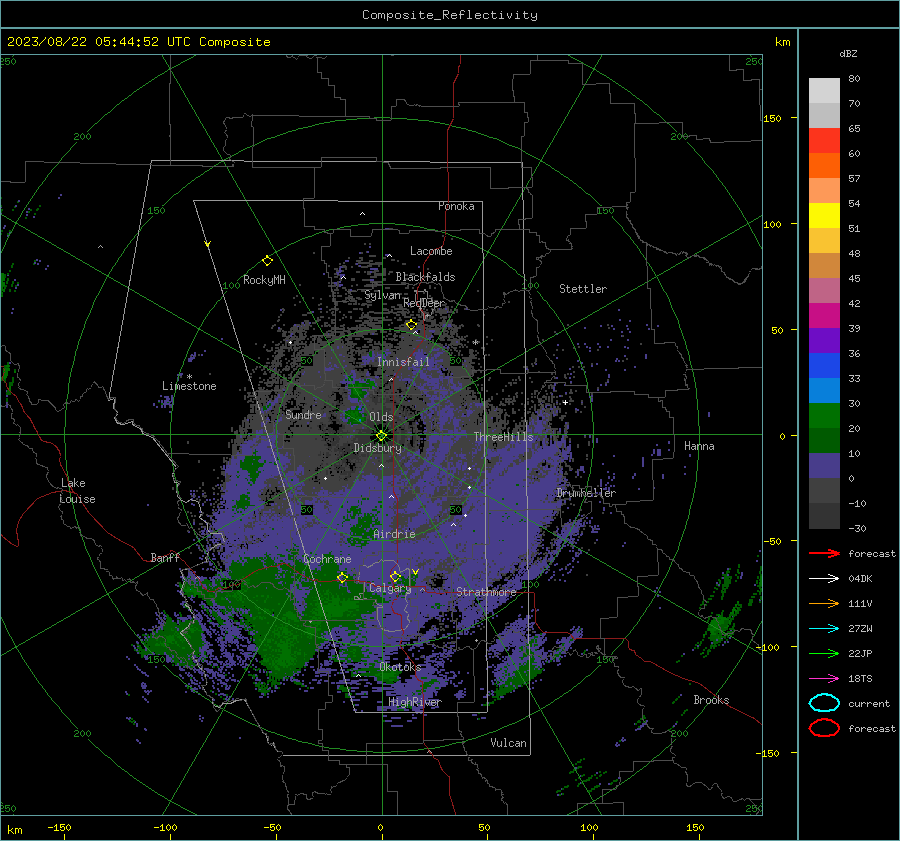Click the orange 111V arrow icon
This screenshot has height=841, width=900.
[x=824, y=603]
